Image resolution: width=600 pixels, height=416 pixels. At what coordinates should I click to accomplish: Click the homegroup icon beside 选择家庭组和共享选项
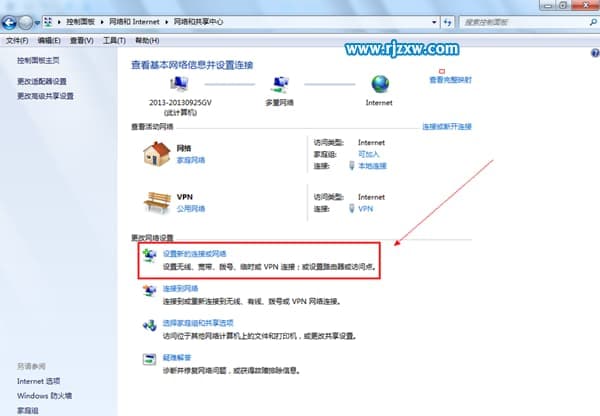[x=149, y=325]
